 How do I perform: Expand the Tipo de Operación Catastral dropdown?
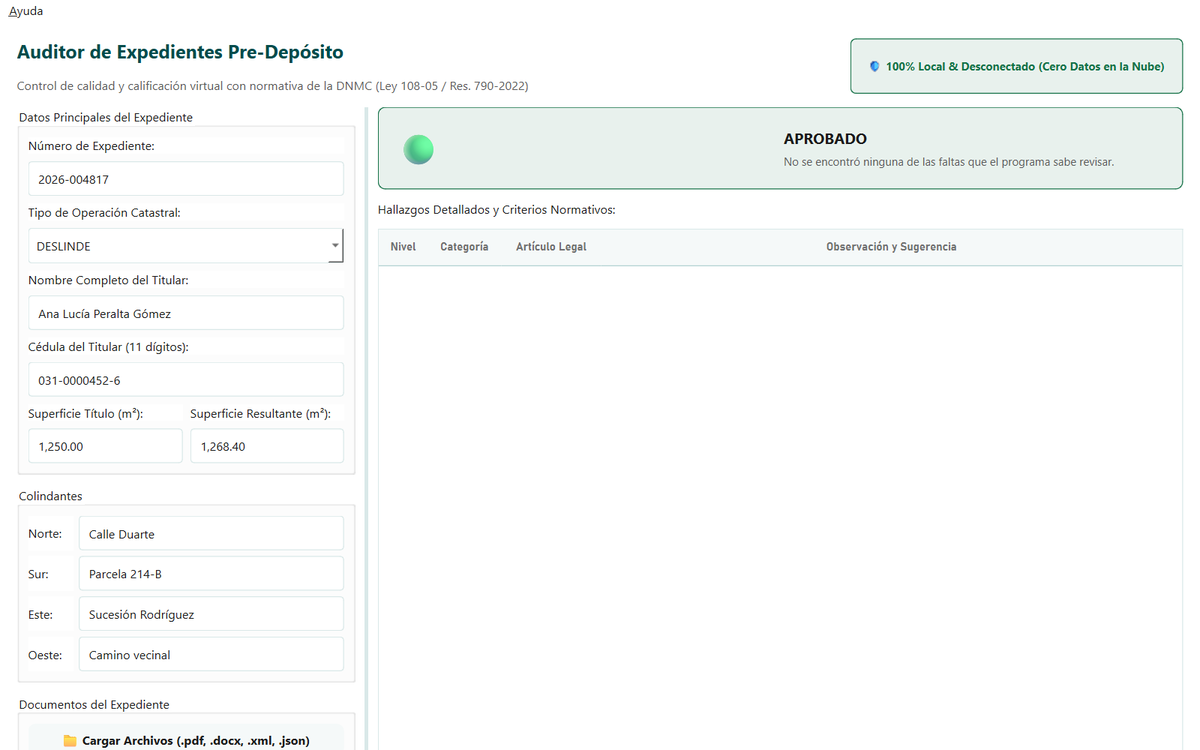tap(186, 246)
